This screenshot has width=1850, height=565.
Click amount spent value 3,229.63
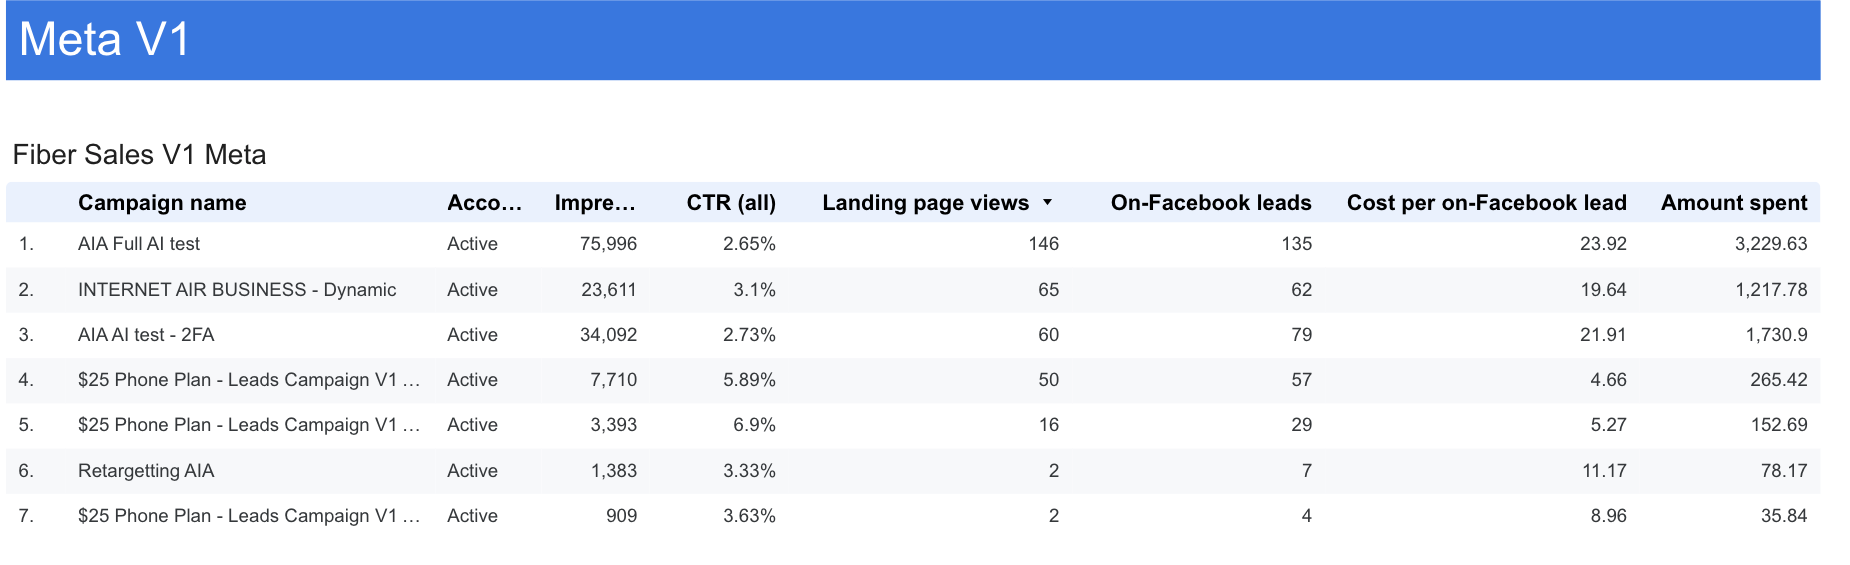(x=1771, y=244)
